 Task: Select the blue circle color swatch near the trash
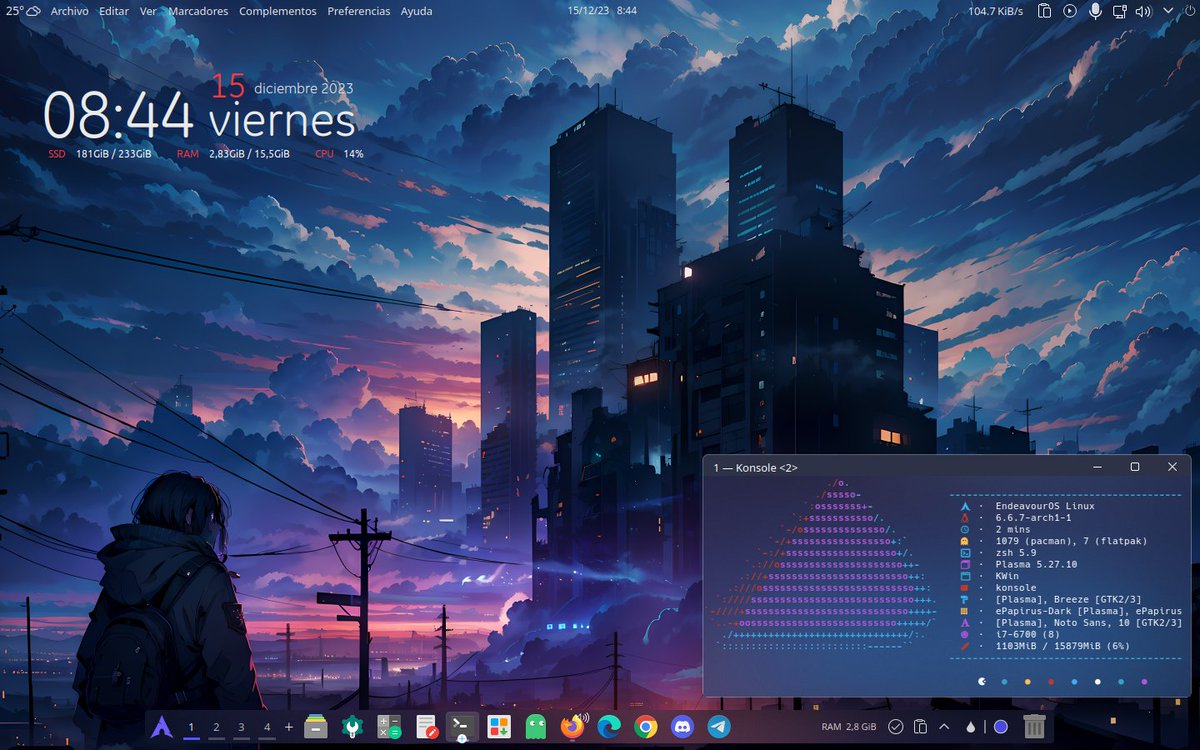(x=1002, y=726)
